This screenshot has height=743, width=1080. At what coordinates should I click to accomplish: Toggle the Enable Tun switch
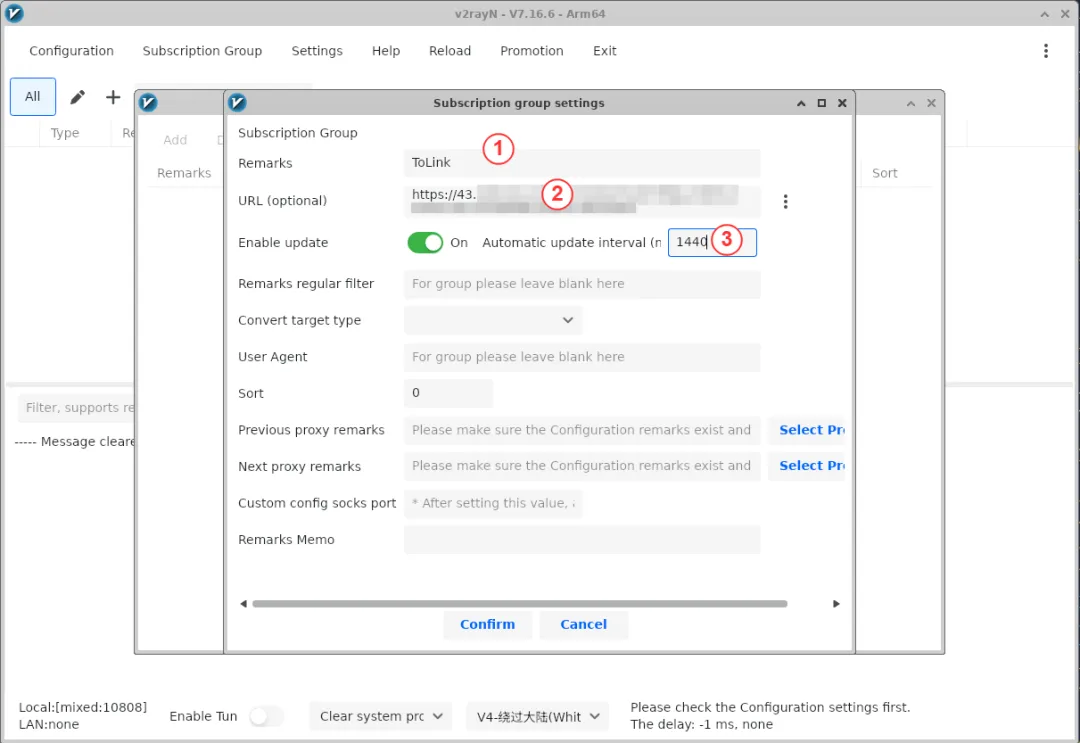click(266, 717)
